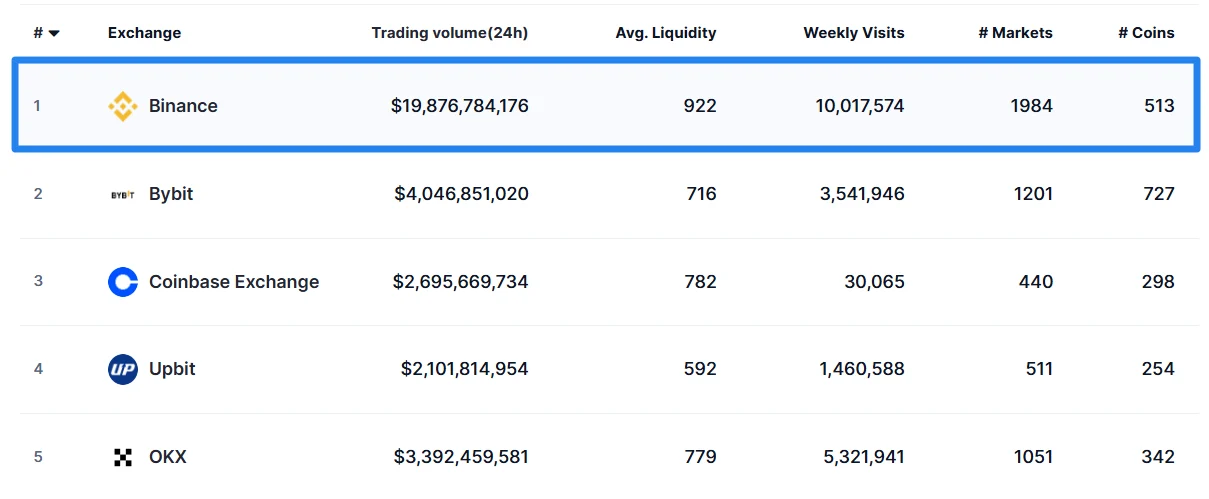Sort by Trading volume(24h) header

[x=450, y=33]
